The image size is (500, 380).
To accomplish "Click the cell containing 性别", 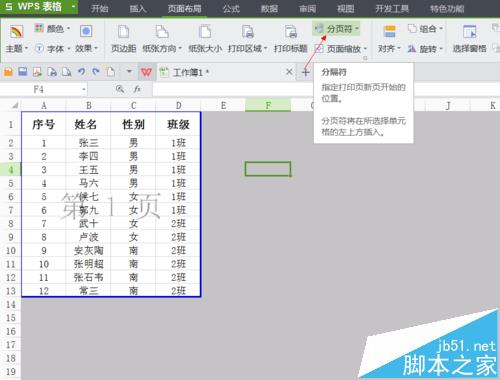I will point(133,124).
